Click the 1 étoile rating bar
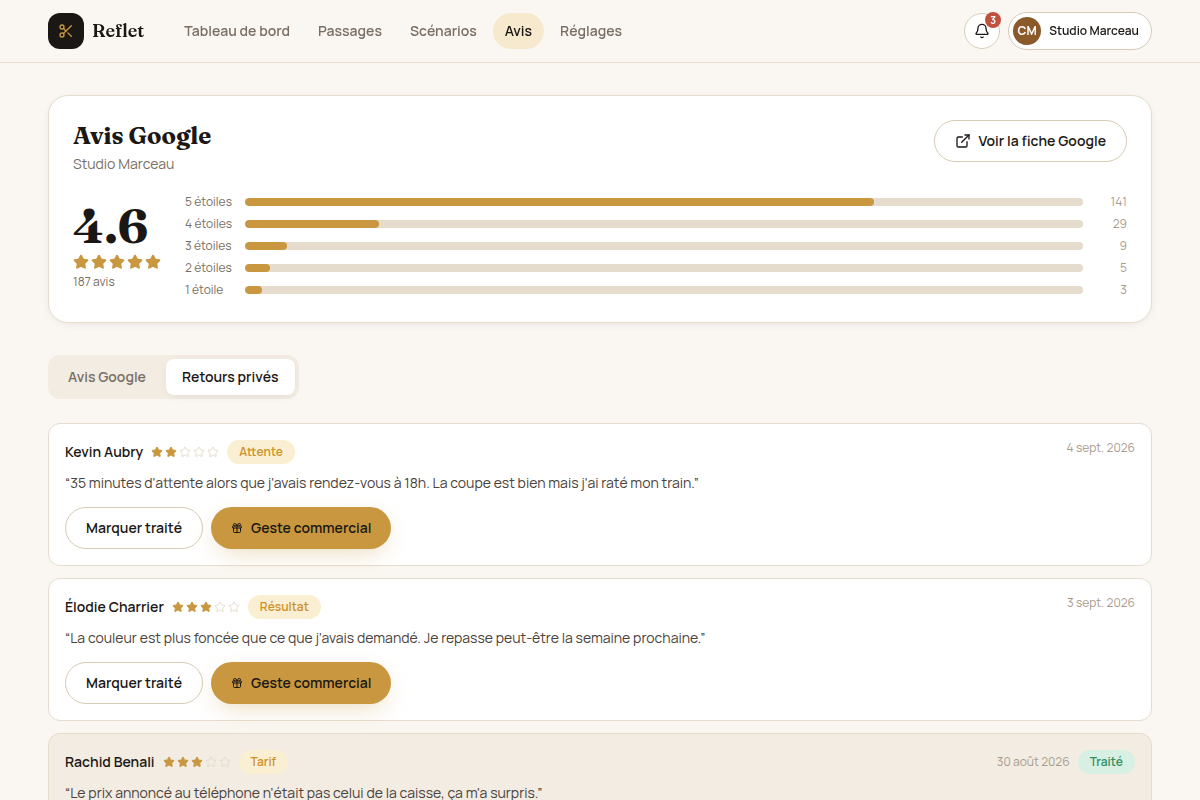 pyautogui.click(x=664, y=290)
